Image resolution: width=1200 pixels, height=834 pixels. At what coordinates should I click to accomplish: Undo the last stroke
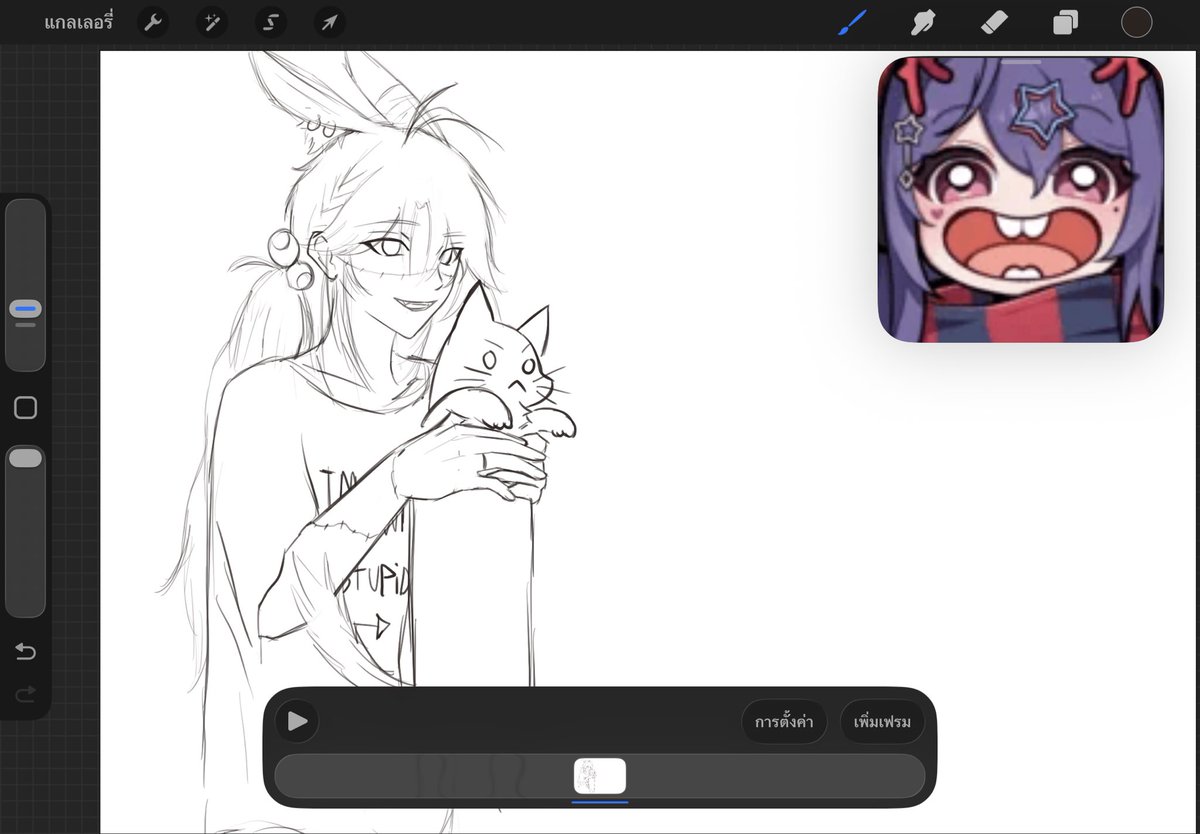click(25, 653)
